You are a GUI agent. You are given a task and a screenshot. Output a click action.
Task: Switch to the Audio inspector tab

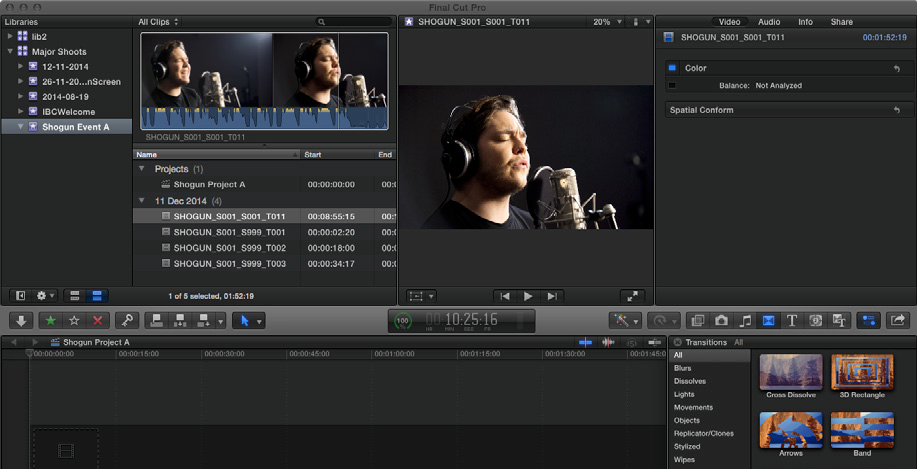point(768,21)
